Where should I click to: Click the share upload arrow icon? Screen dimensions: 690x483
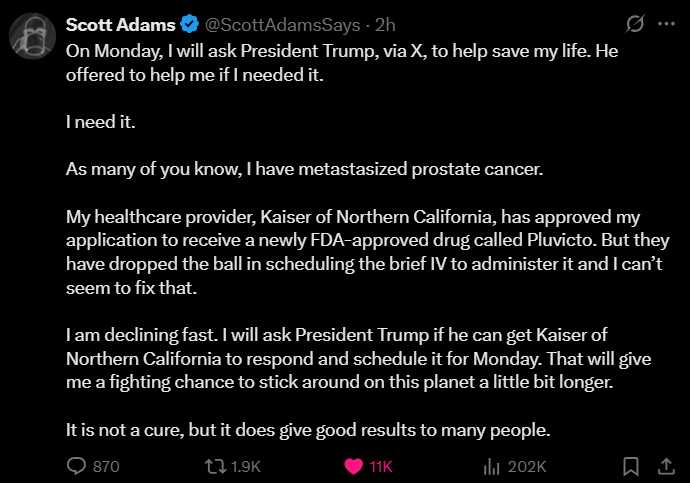666,466
